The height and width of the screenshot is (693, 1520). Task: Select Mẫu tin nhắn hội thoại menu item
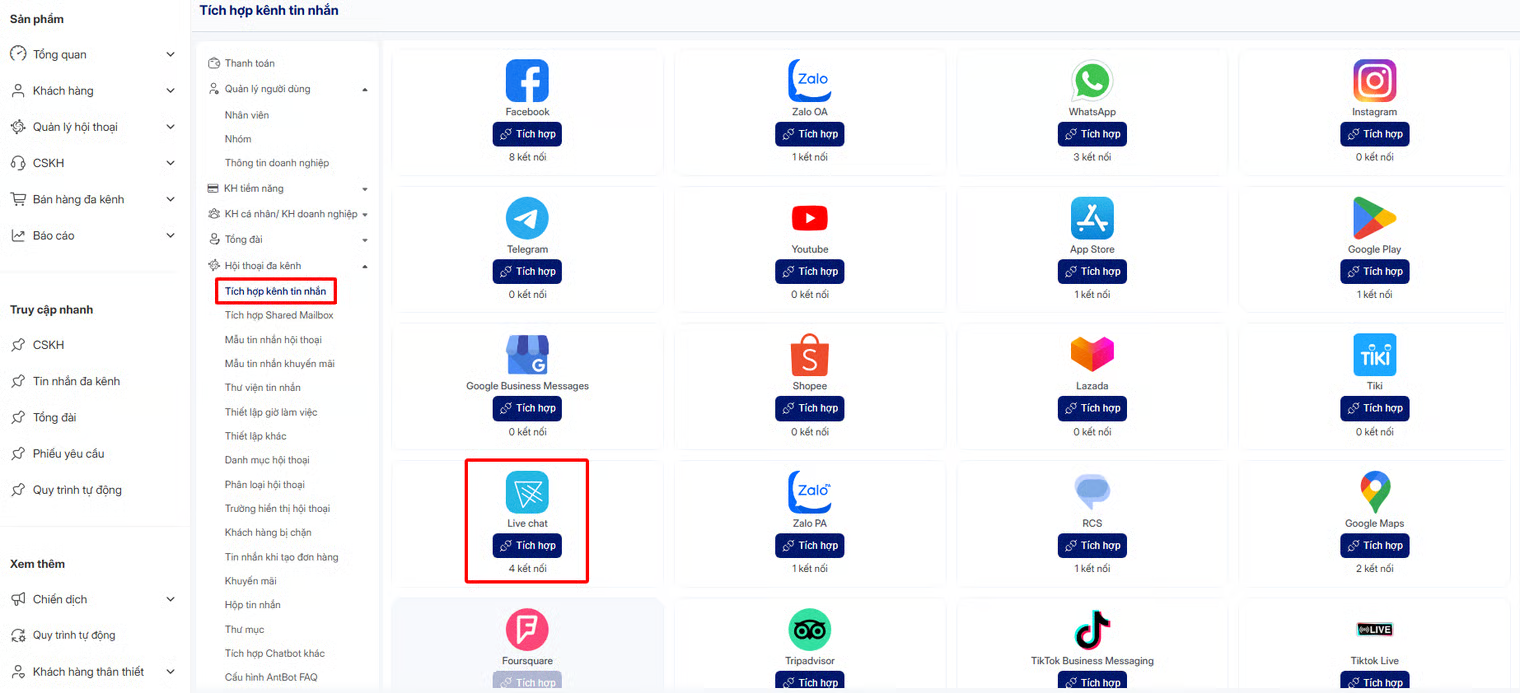point(273,340)
